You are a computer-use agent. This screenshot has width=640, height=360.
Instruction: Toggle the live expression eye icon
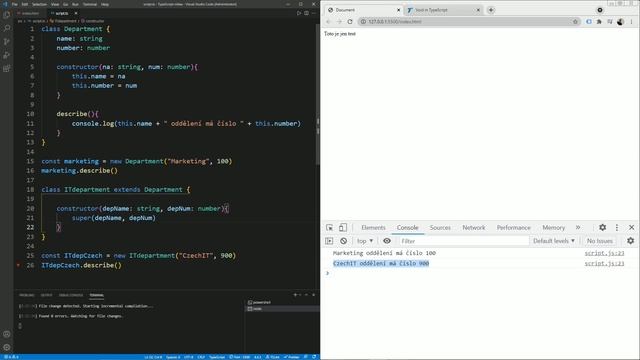pos(387,241)
